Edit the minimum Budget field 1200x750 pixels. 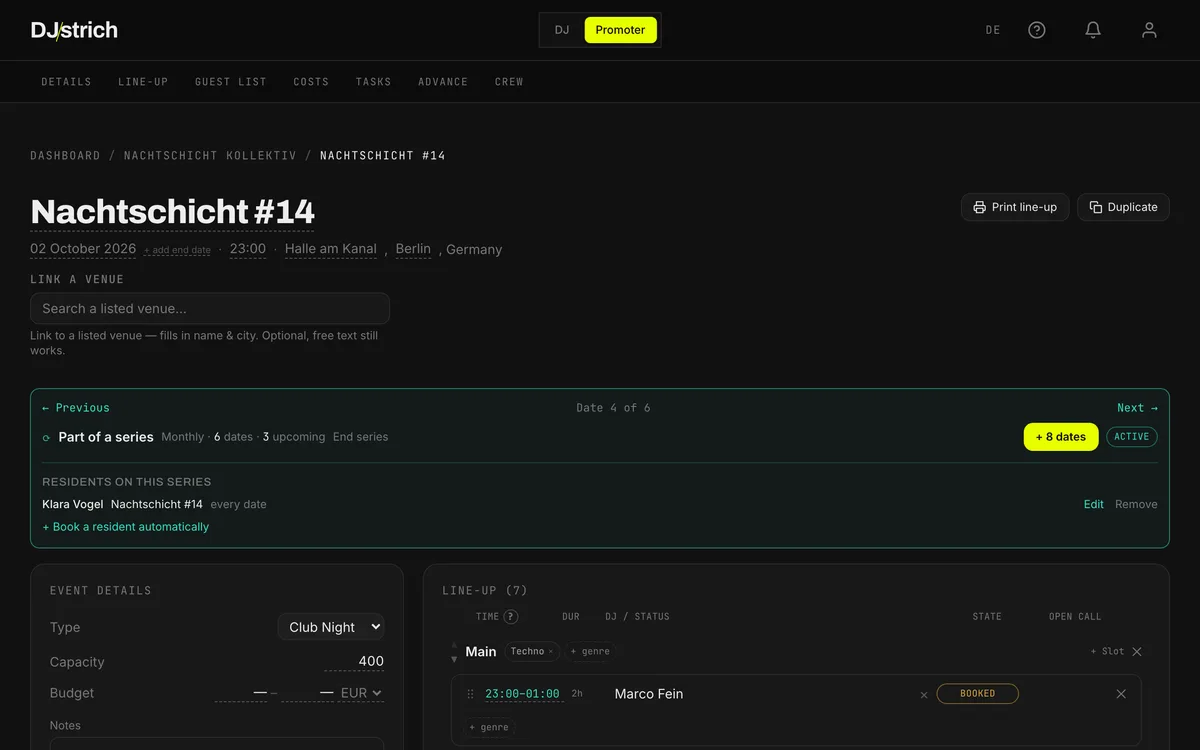241,692
